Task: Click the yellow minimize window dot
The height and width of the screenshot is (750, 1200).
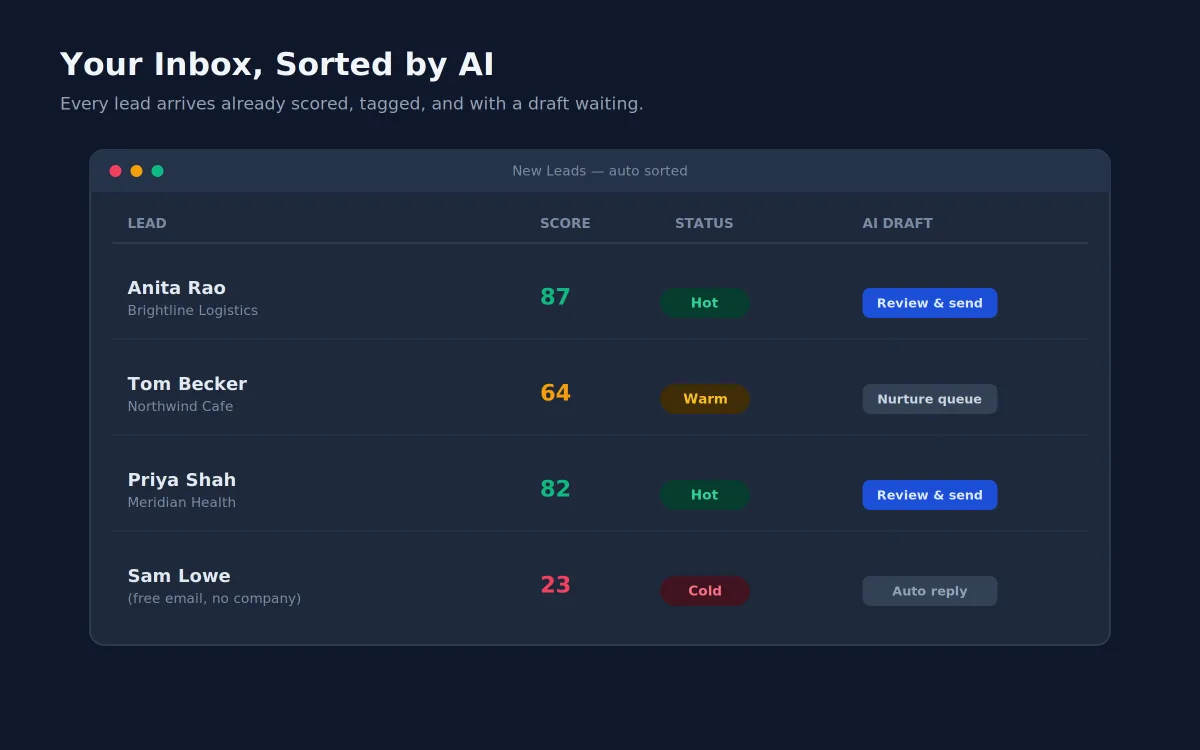Action: [137, 171]
